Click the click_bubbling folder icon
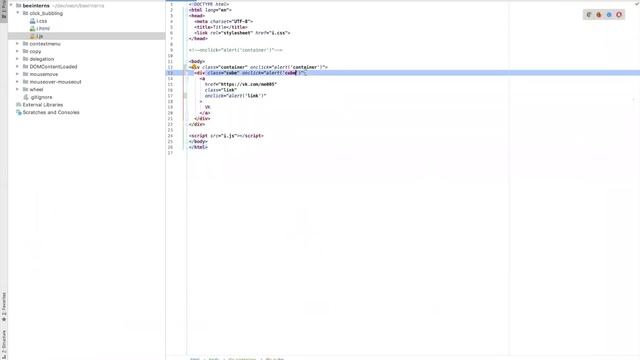 click(x=25, y=13)
